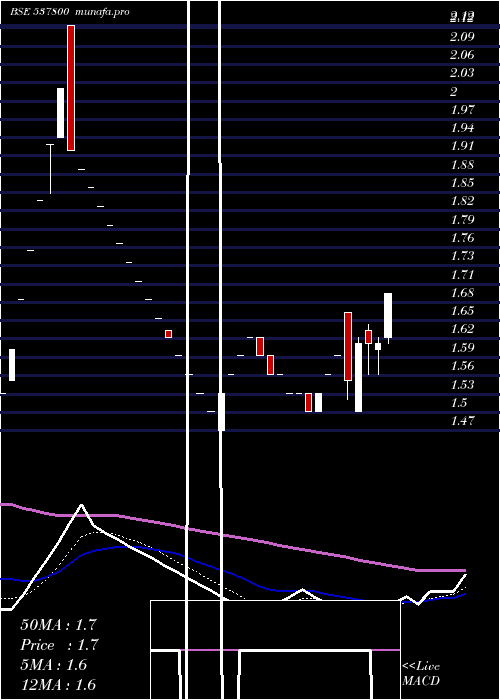Select the 1.53 price axis label
This screenshot has width=500, height=700.
point(462,384)
